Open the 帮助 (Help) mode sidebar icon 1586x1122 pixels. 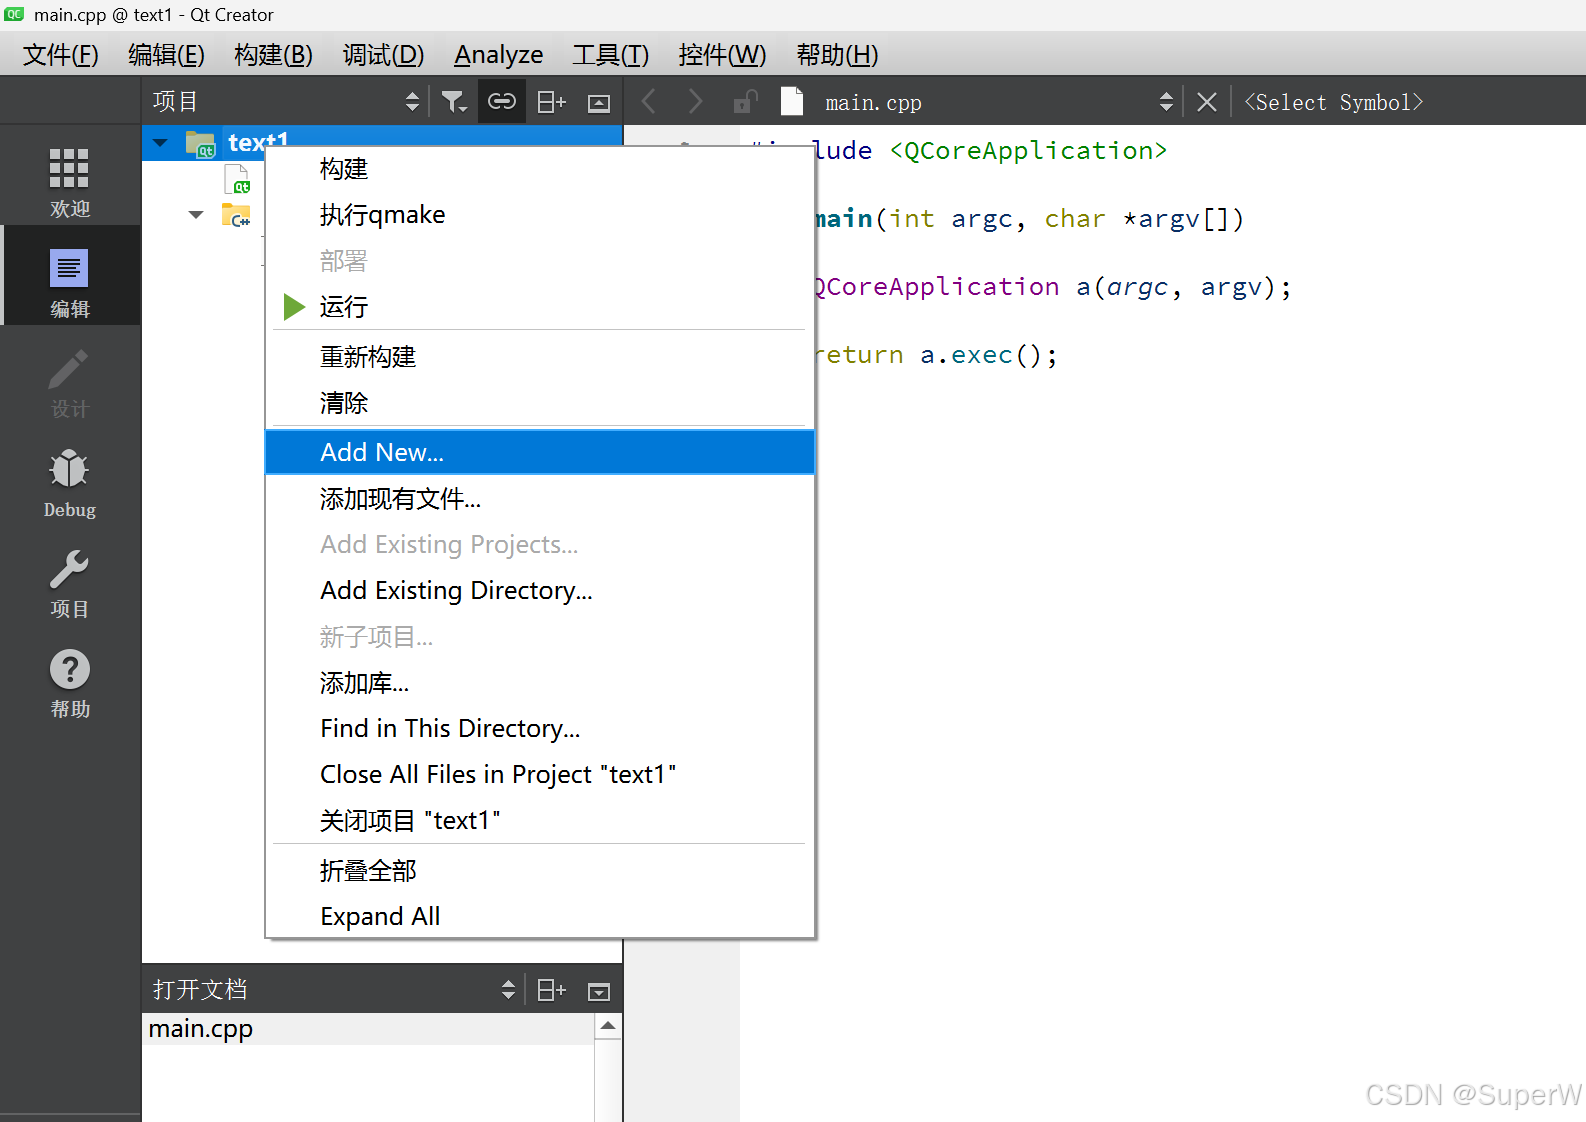click(70, 683)
